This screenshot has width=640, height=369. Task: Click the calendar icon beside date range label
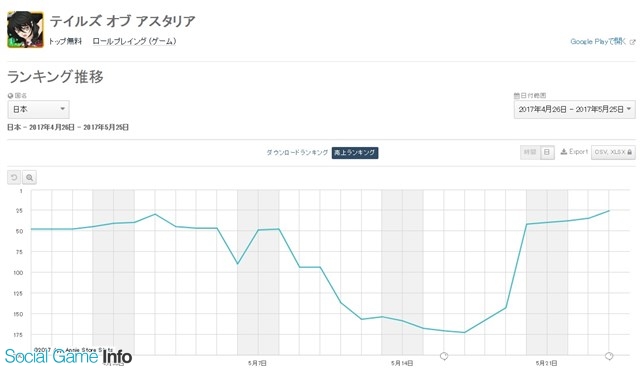point(516,96)
